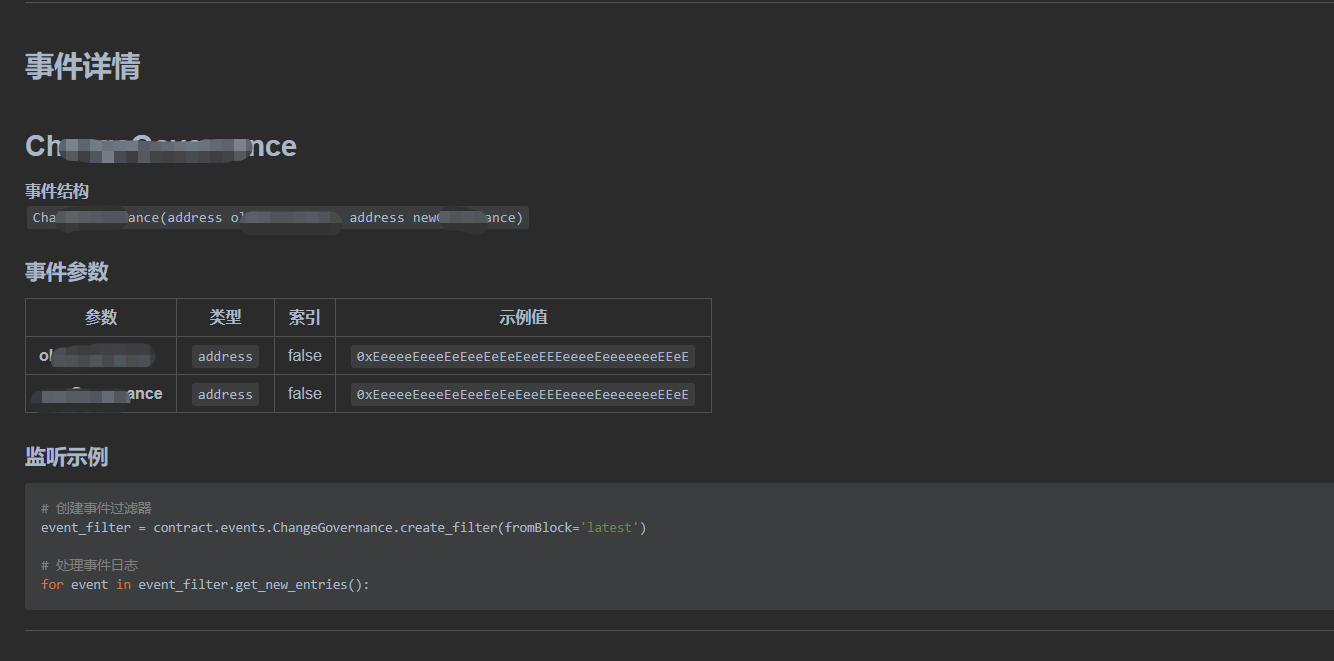Click the false value in the 'ance' row
Screen dimensions: 1334x661
(x=305, y=394)
